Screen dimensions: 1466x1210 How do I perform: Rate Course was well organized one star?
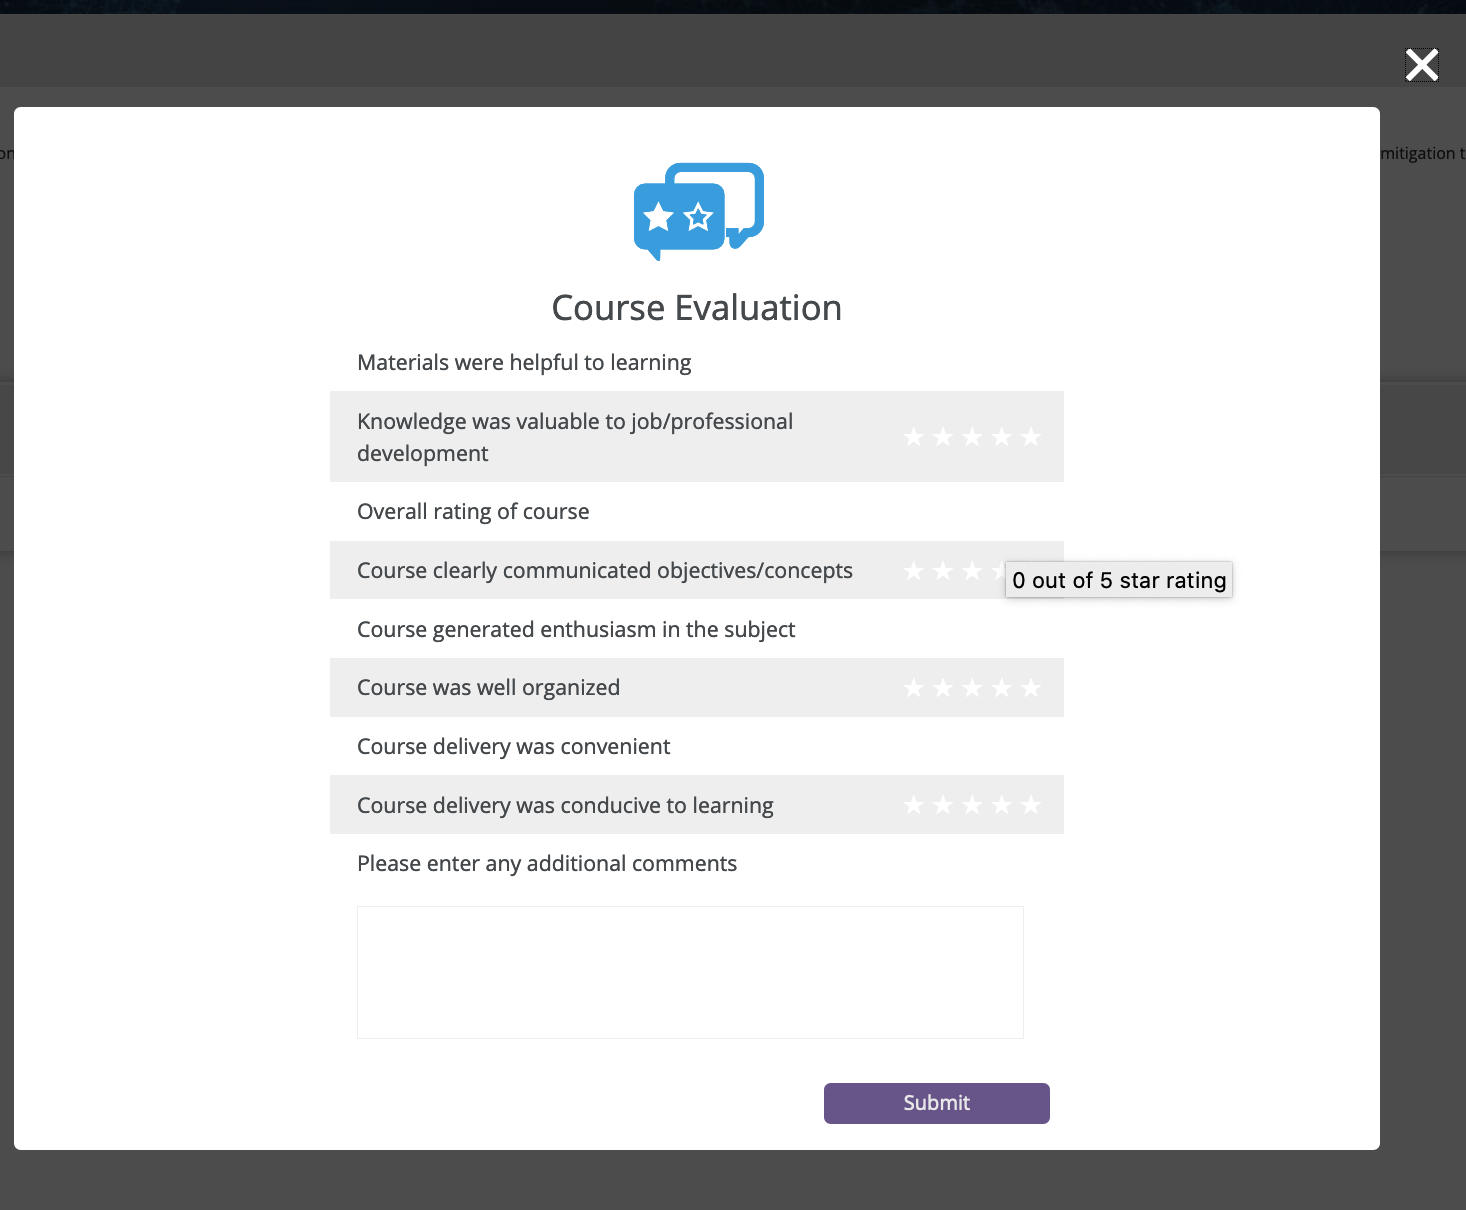point(913,688)
